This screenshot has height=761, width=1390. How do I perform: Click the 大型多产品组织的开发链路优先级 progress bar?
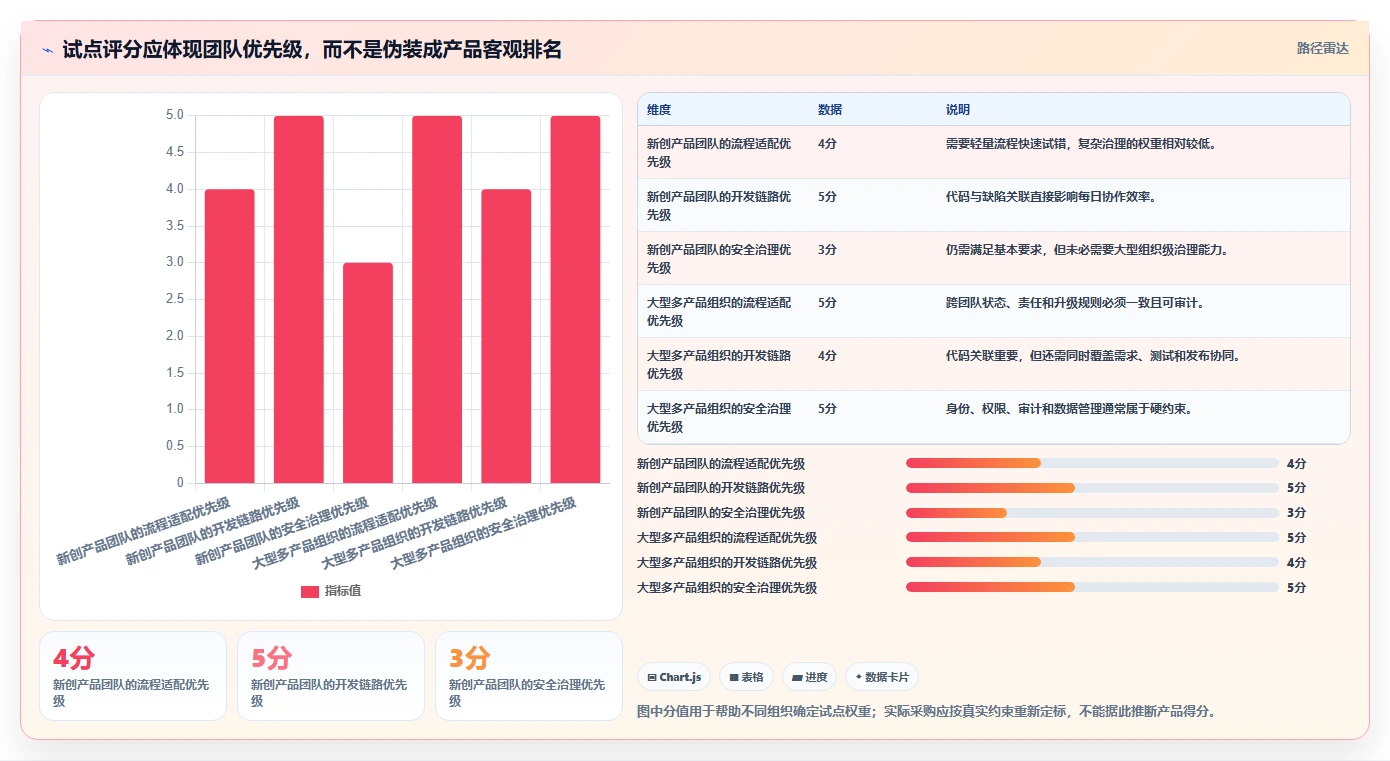pyautogui.click(x=1092, y=562)
